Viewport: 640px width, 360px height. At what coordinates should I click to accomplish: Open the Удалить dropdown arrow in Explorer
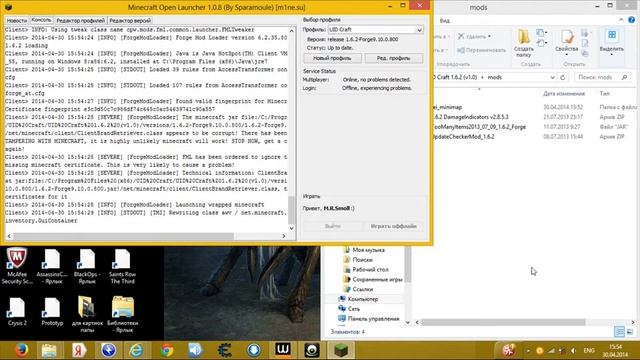pyautogui.click(x=489, y=36)
